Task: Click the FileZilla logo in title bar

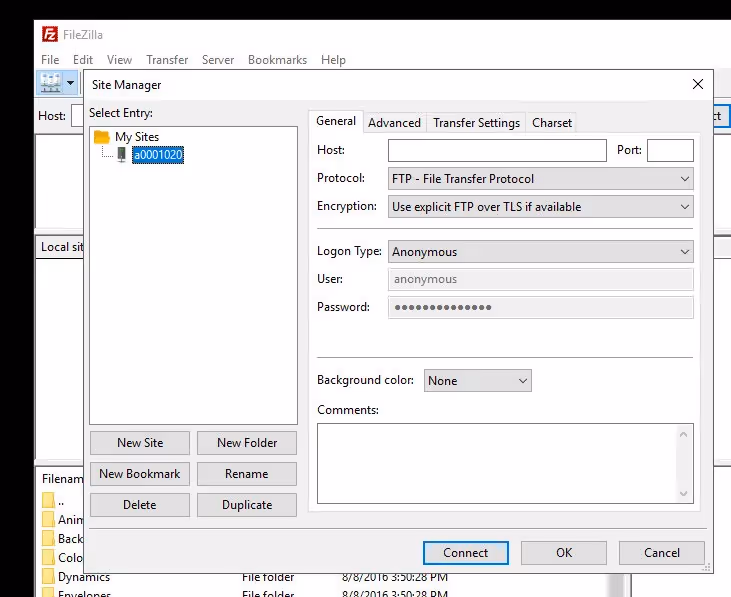Action: pyautogui.click(x=50, y=34)
